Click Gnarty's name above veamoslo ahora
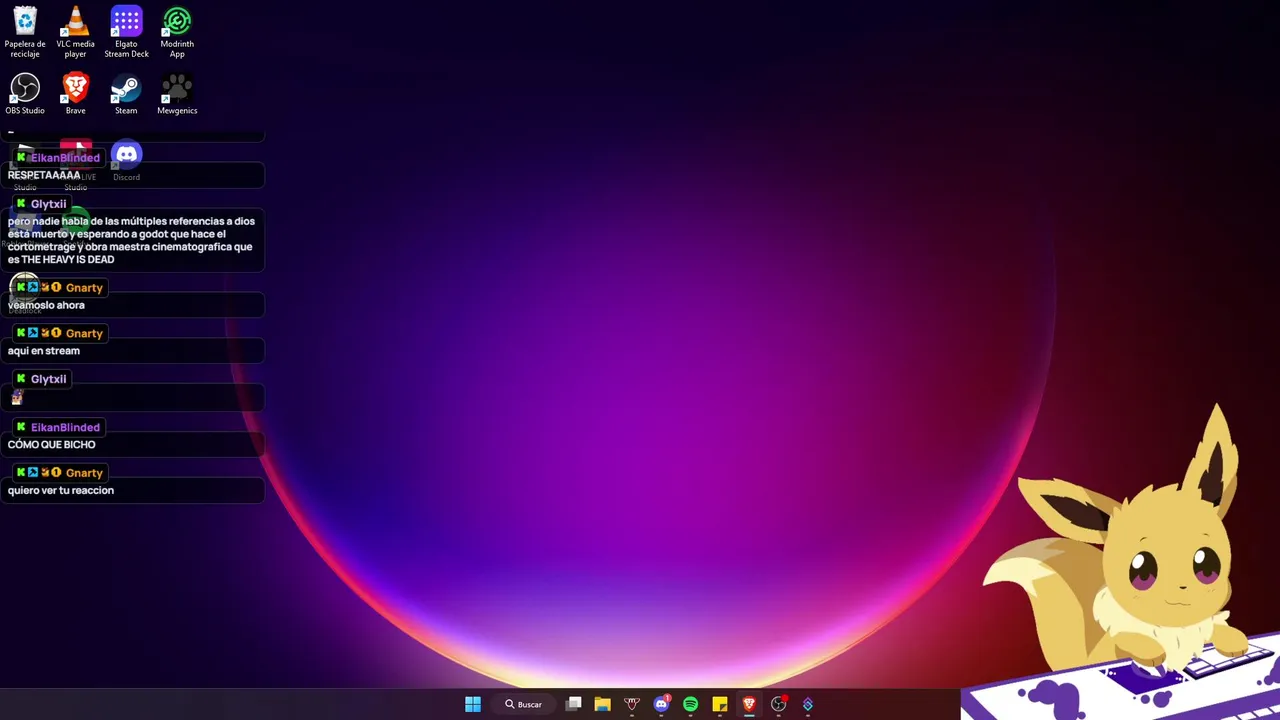Screen dimensions: 1280x720 84,288
